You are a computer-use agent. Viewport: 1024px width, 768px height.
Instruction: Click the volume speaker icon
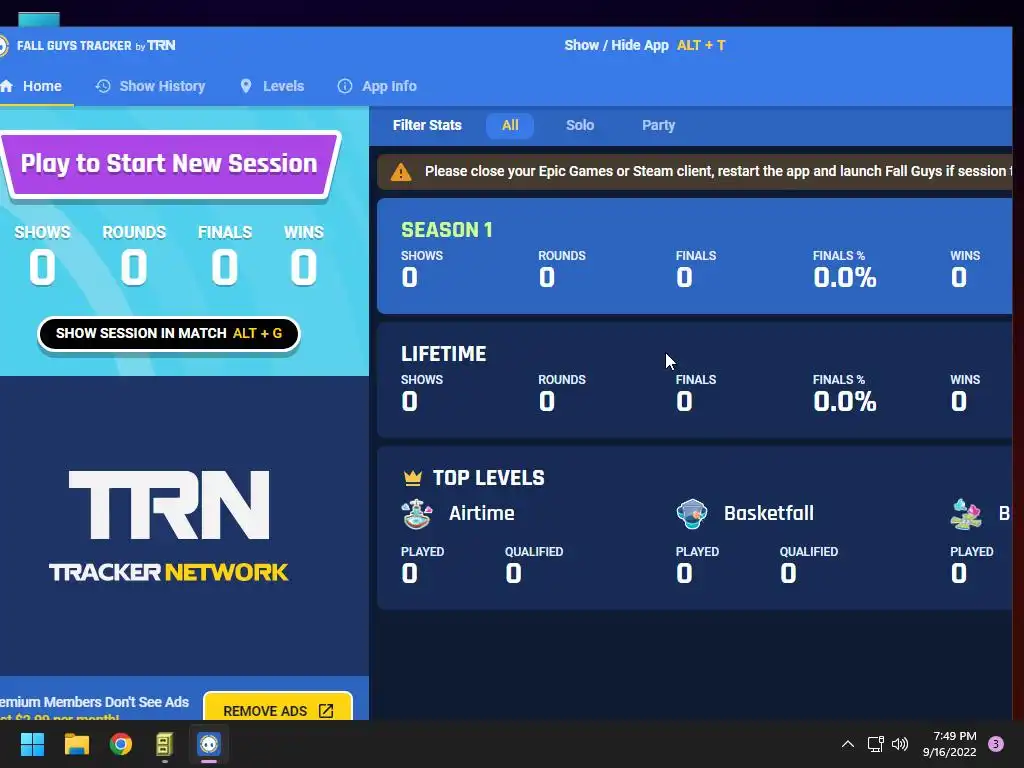tap(900, 744)
